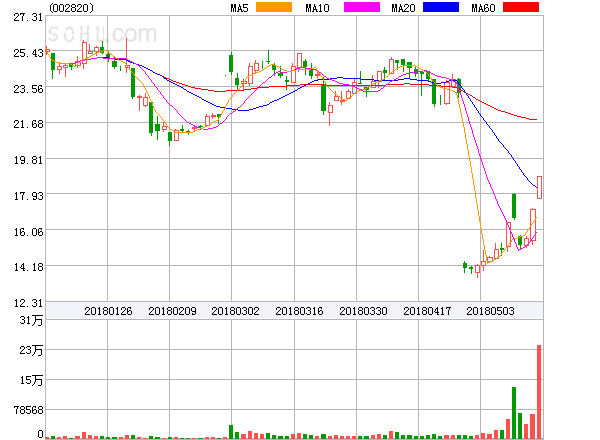Click the 17.93 price axis label
The image size is (600, 440).
[28, 196]
